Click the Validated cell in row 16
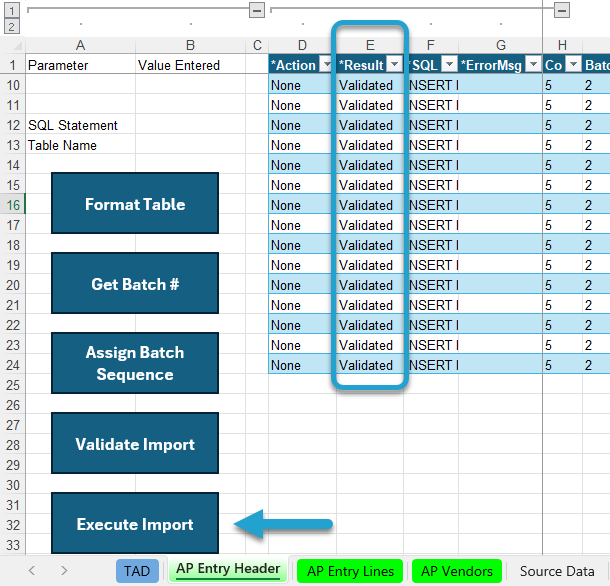The width and height of the screenshot is (610, 586). tap(370, 205)
